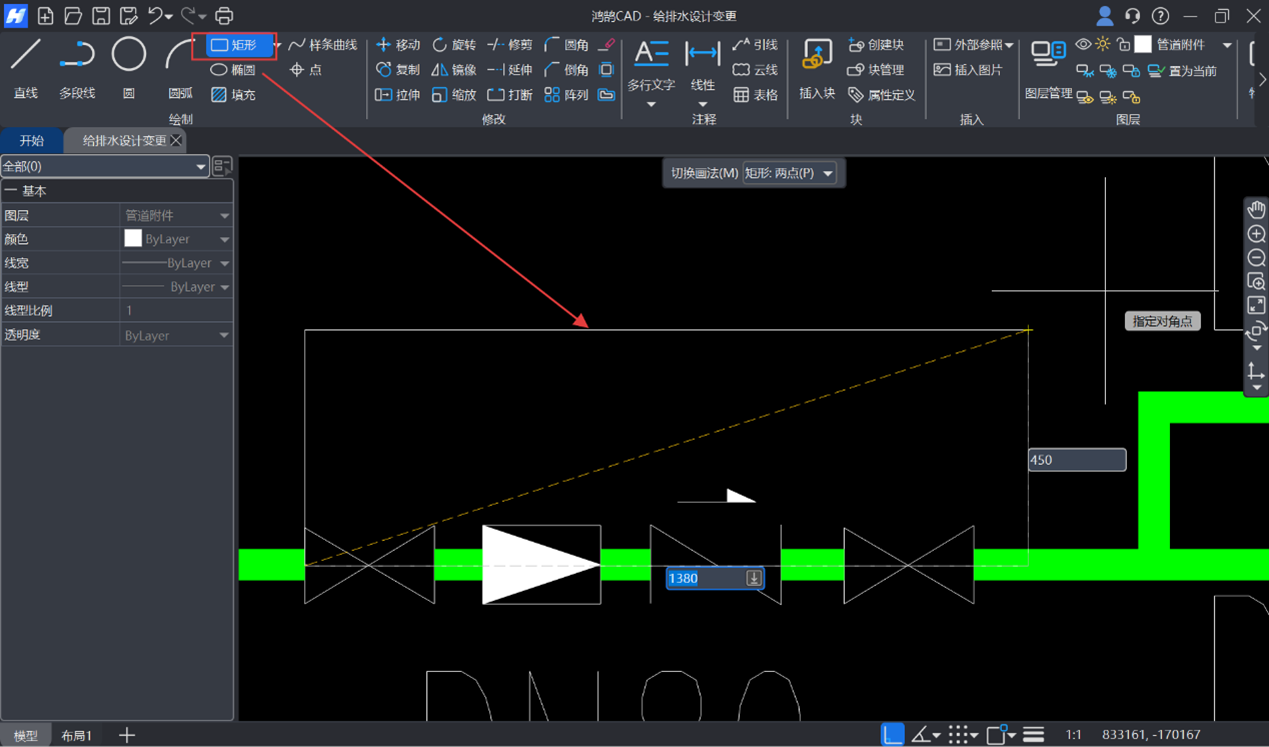This screenshot has width=1269, height=747.
Task: Toggle the layer lock padlock icon
Action: (1123, 45)
